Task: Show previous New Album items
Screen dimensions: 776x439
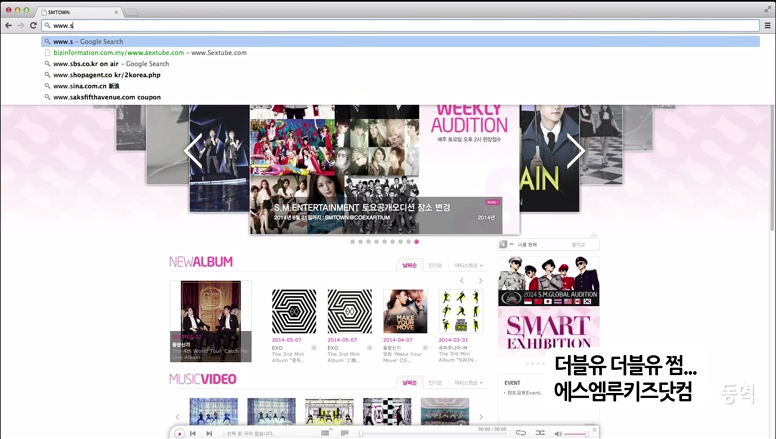Action: (462, 281)
